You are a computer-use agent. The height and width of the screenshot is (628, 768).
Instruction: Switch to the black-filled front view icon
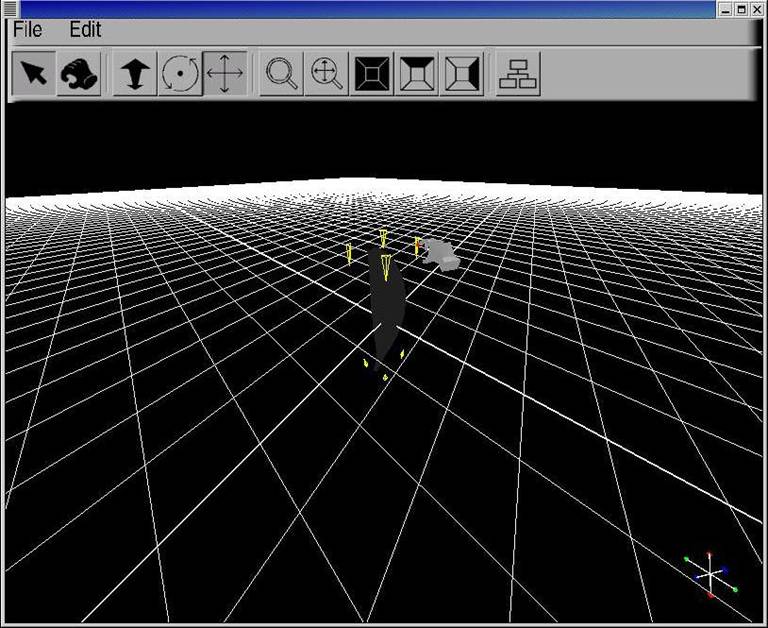click(x=372, y=73)
